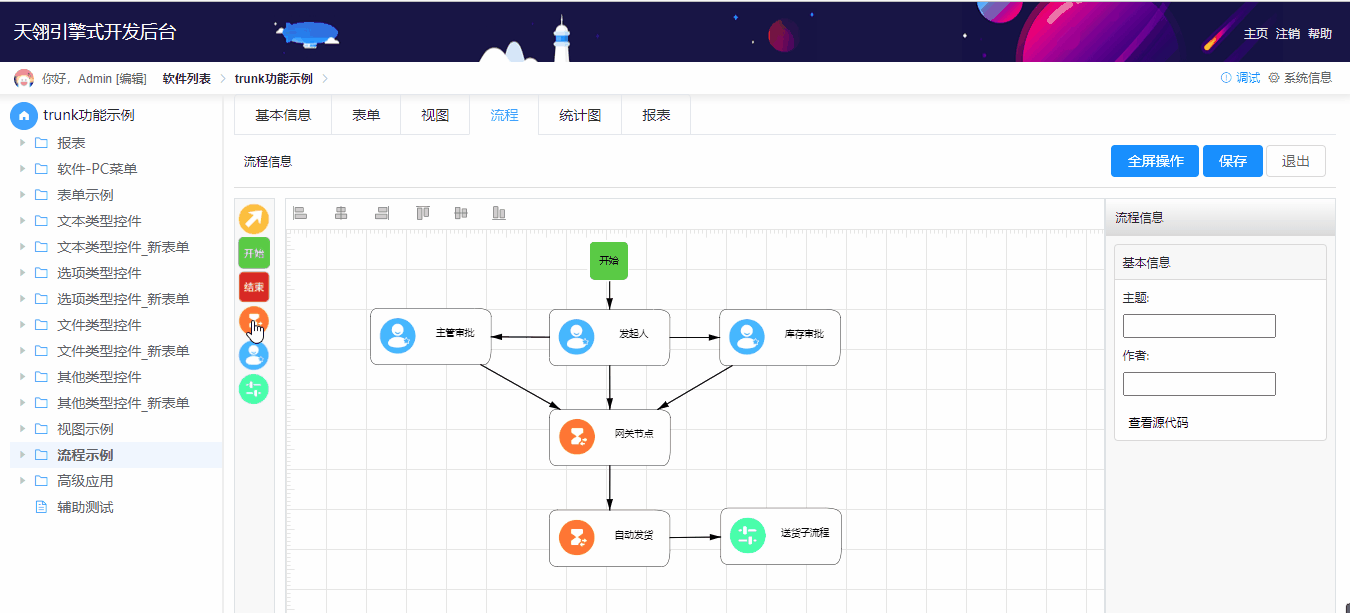Image resolution: width=1350 pixels, height=613 pixels.
Task: Expand the 高级应用 tree node
Action: [22, 480]
